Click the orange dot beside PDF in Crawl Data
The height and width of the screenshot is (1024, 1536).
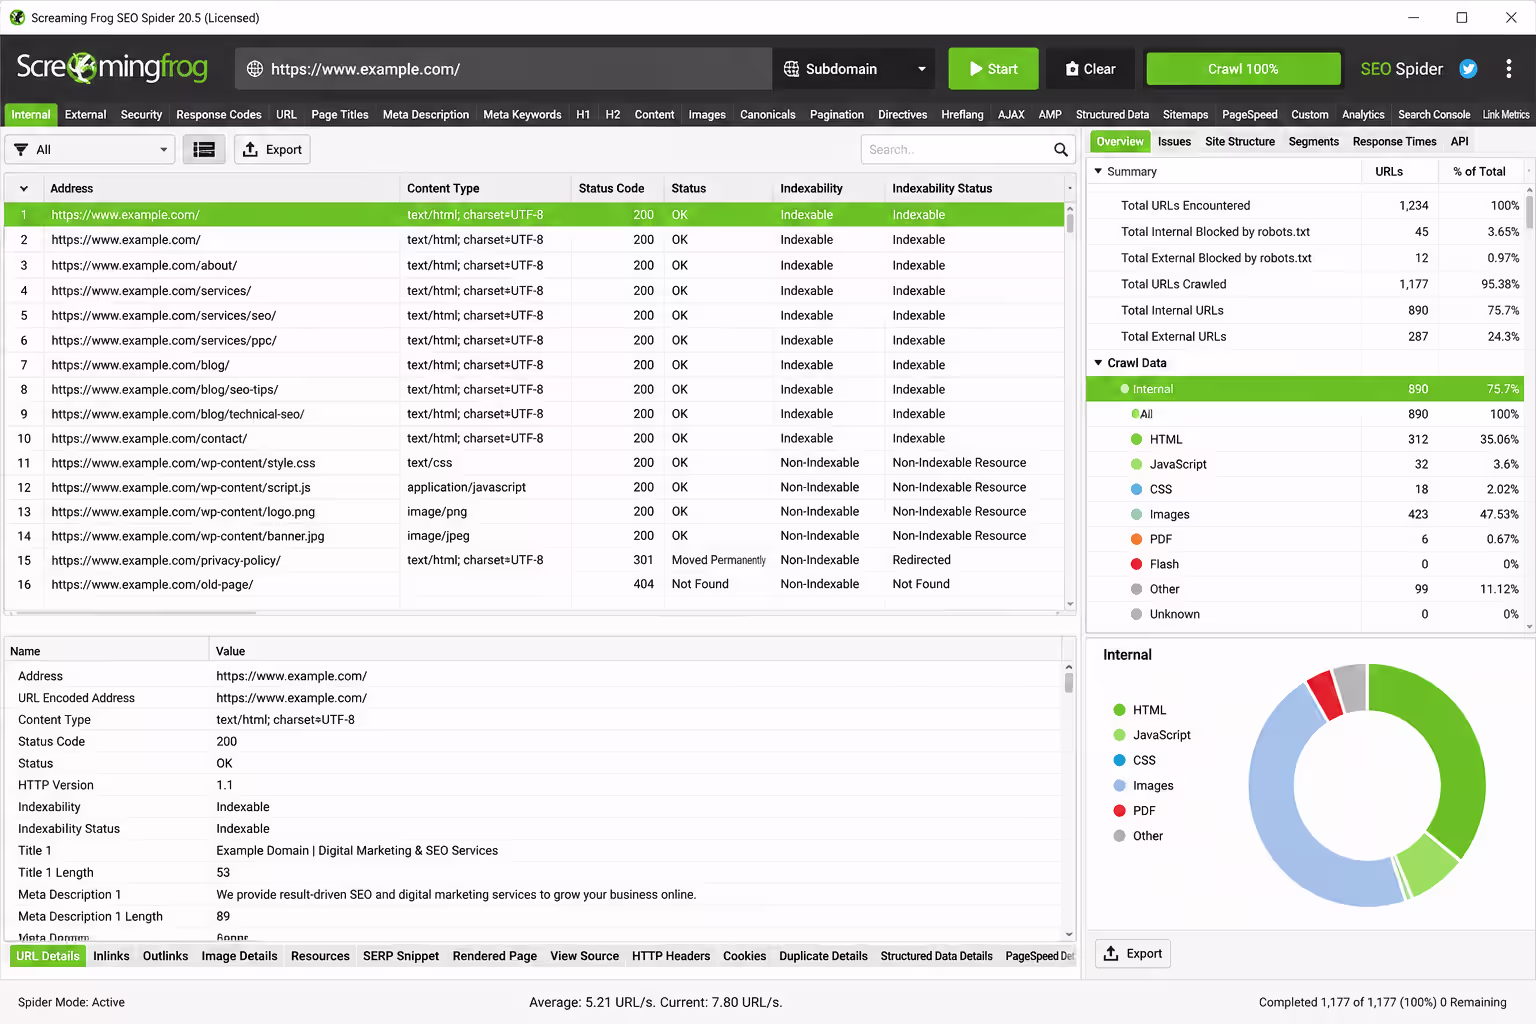coord(1136,539)
